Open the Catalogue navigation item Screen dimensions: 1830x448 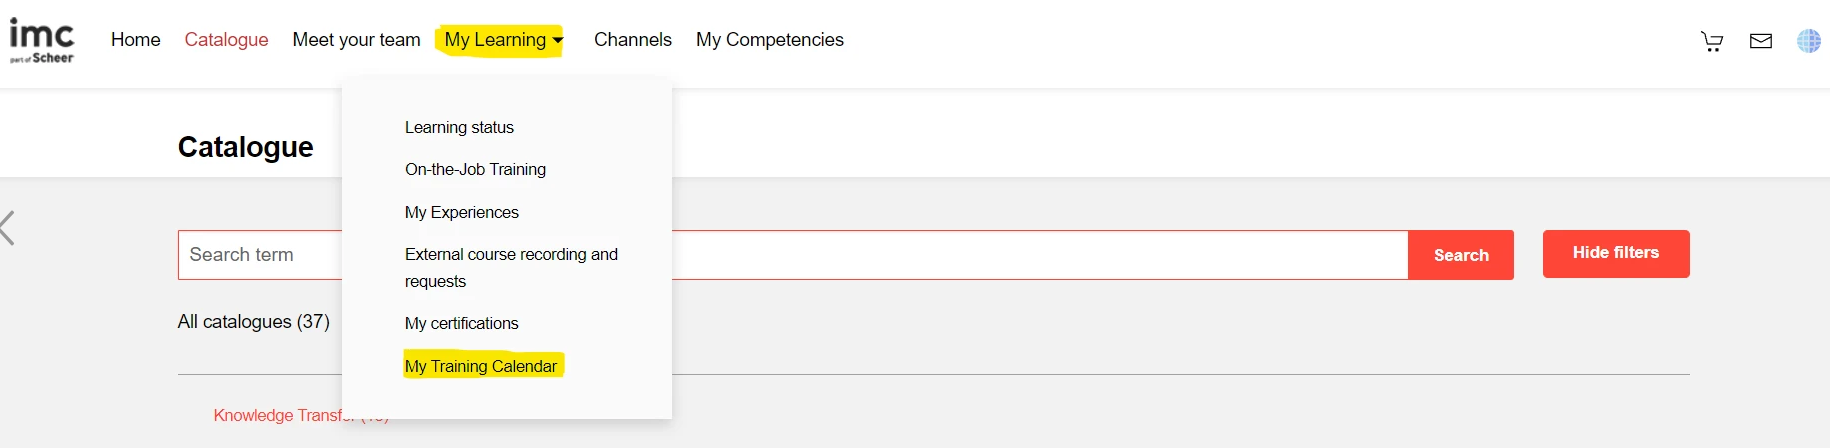click(226, 40)
